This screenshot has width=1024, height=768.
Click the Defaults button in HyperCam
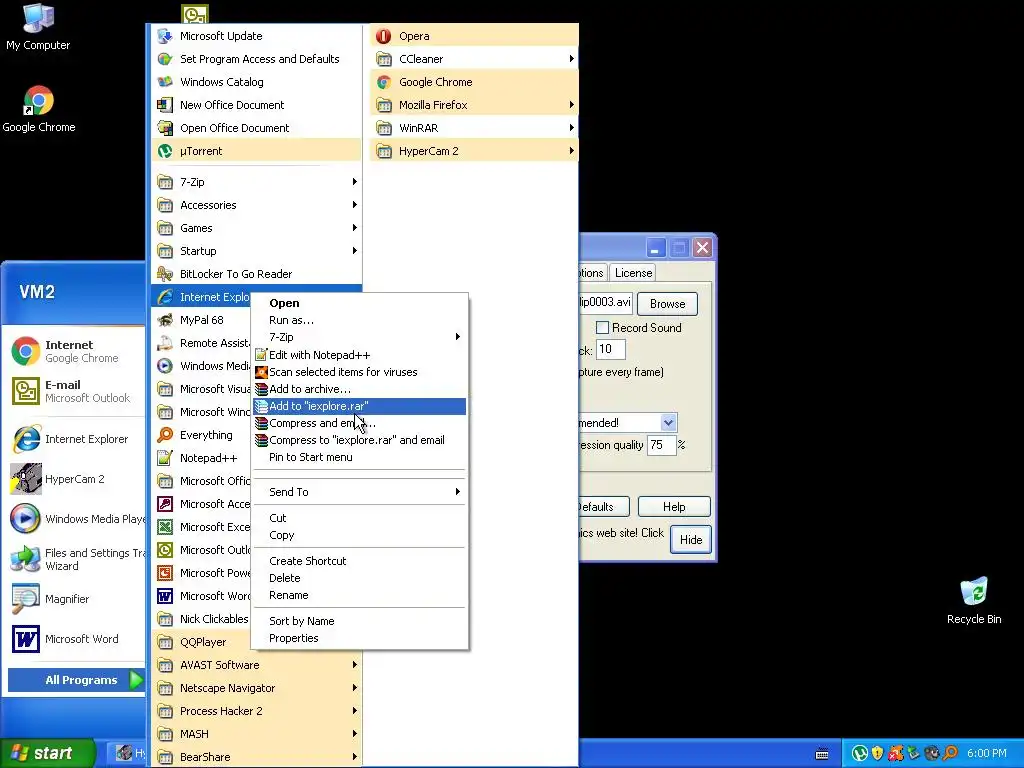(x=604, y=507)
